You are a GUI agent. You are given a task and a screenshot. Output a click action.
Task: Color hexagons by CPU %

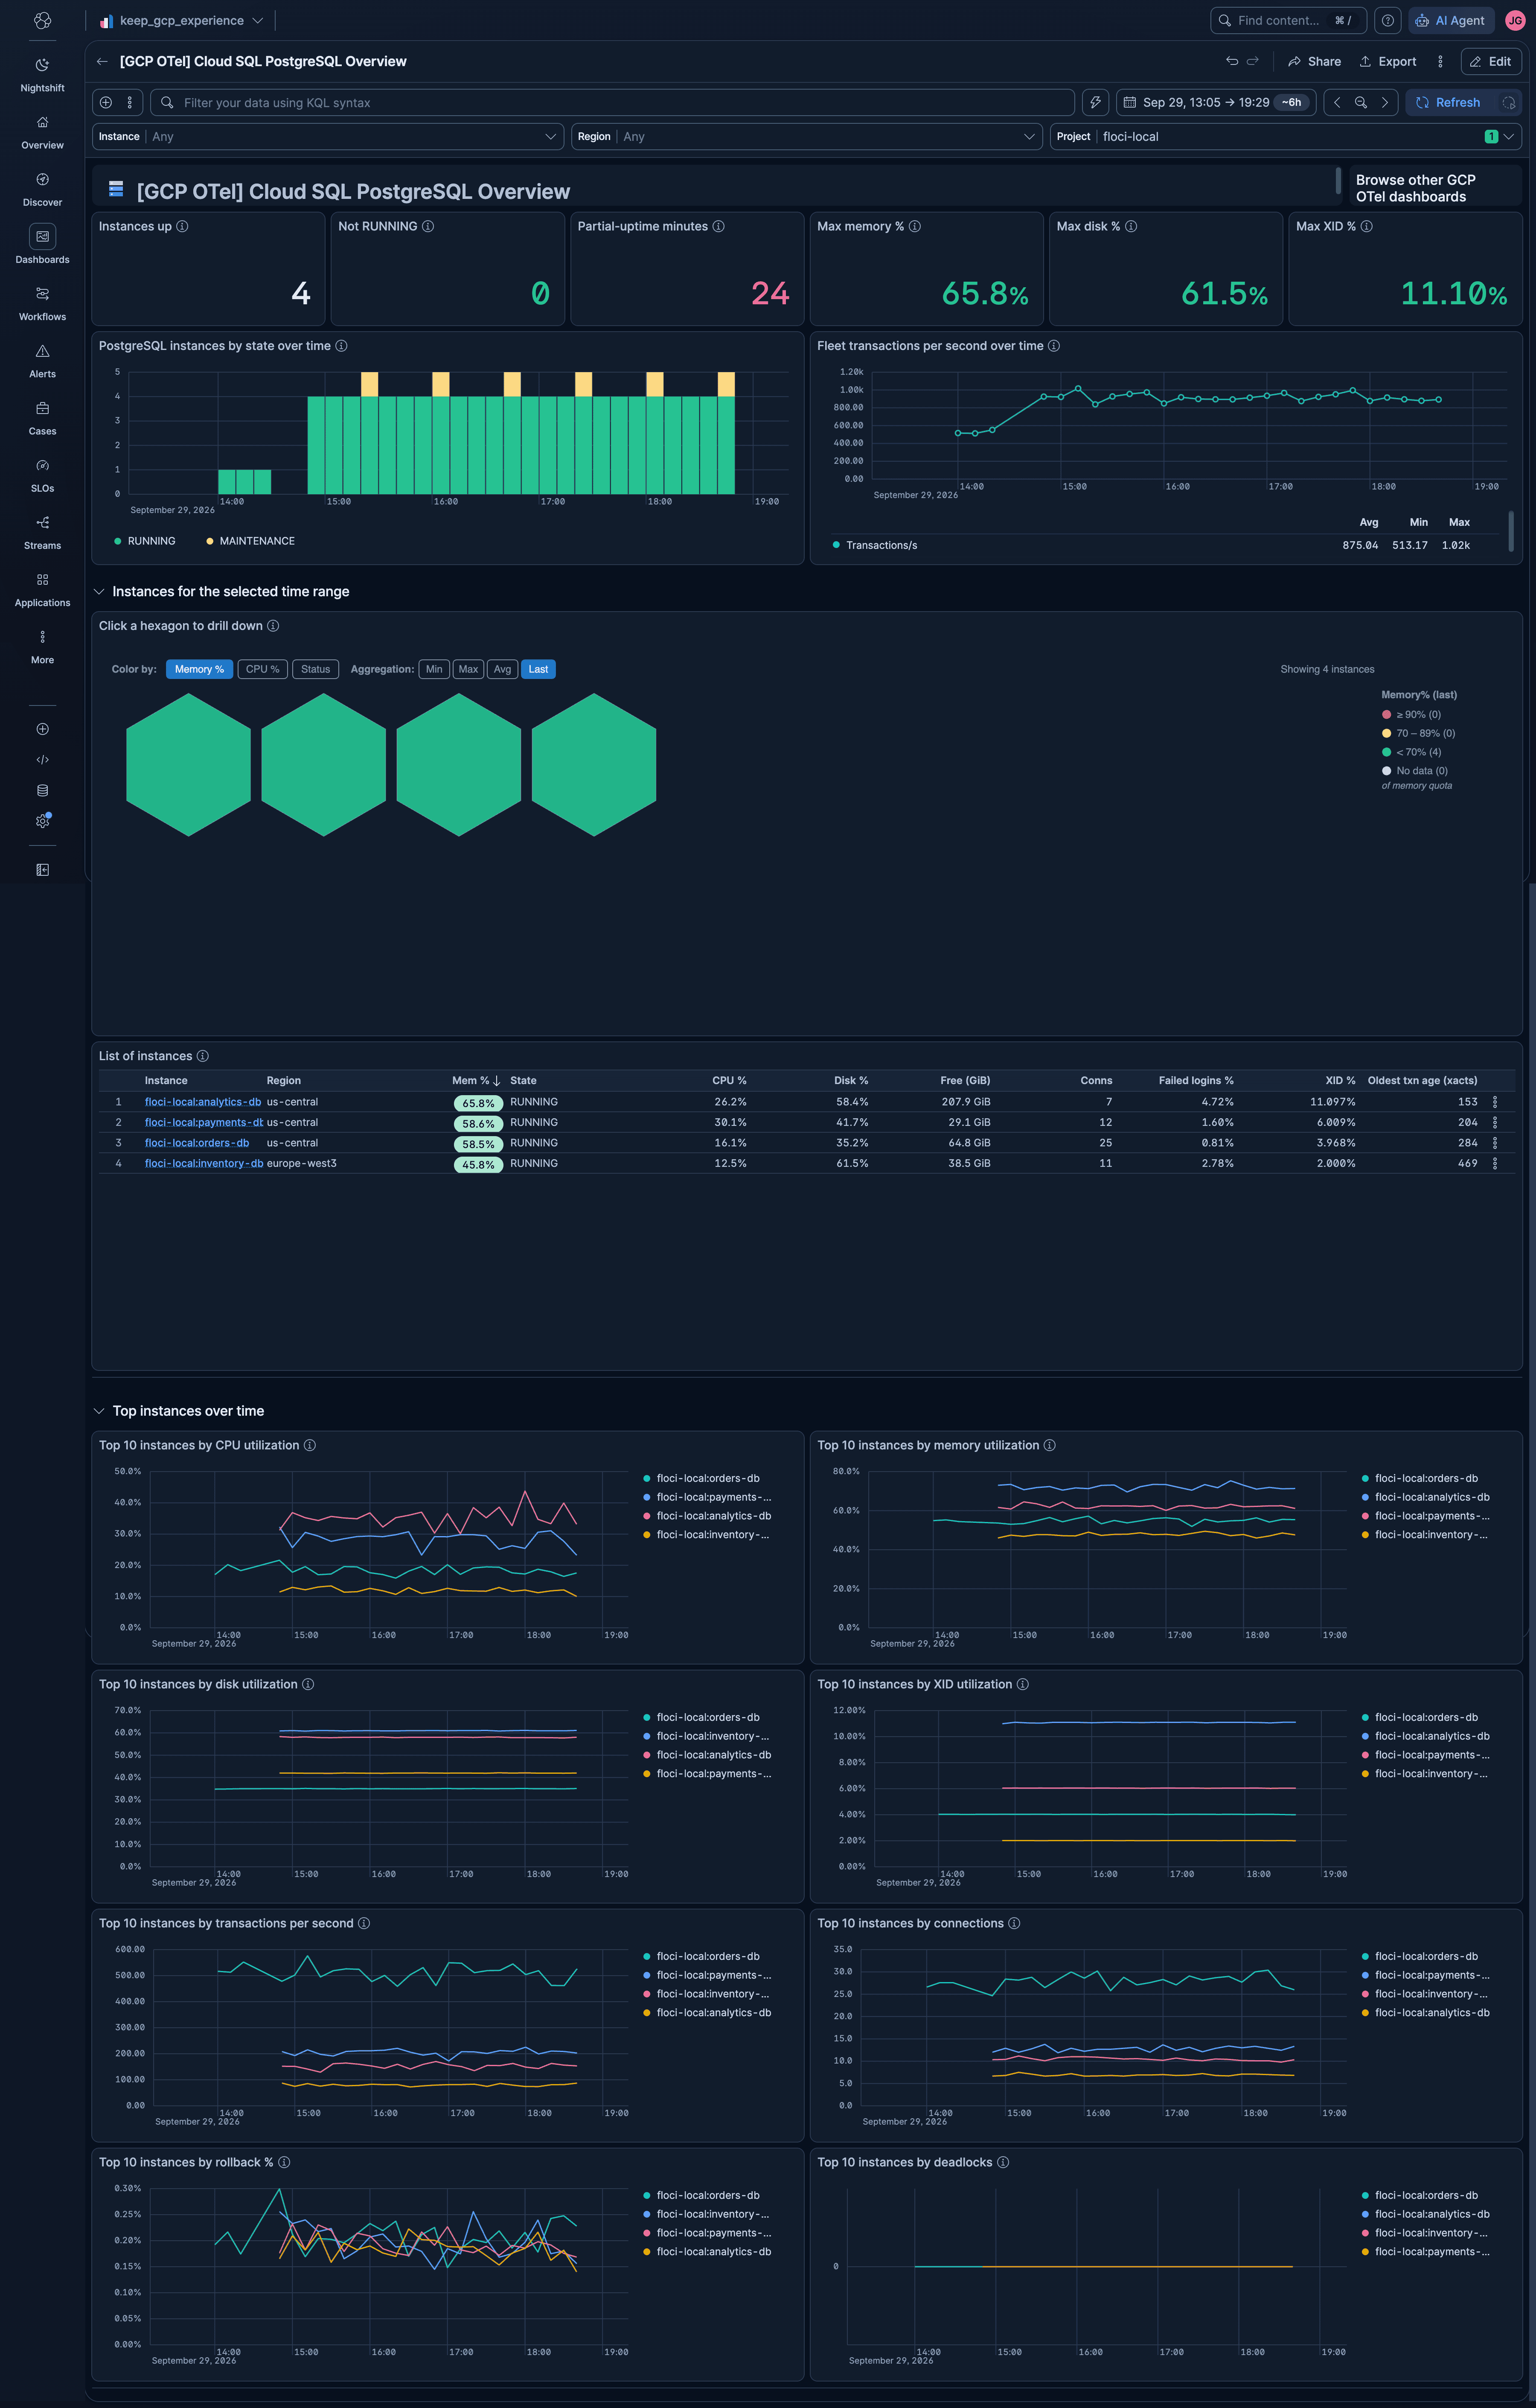coord(263,669)
